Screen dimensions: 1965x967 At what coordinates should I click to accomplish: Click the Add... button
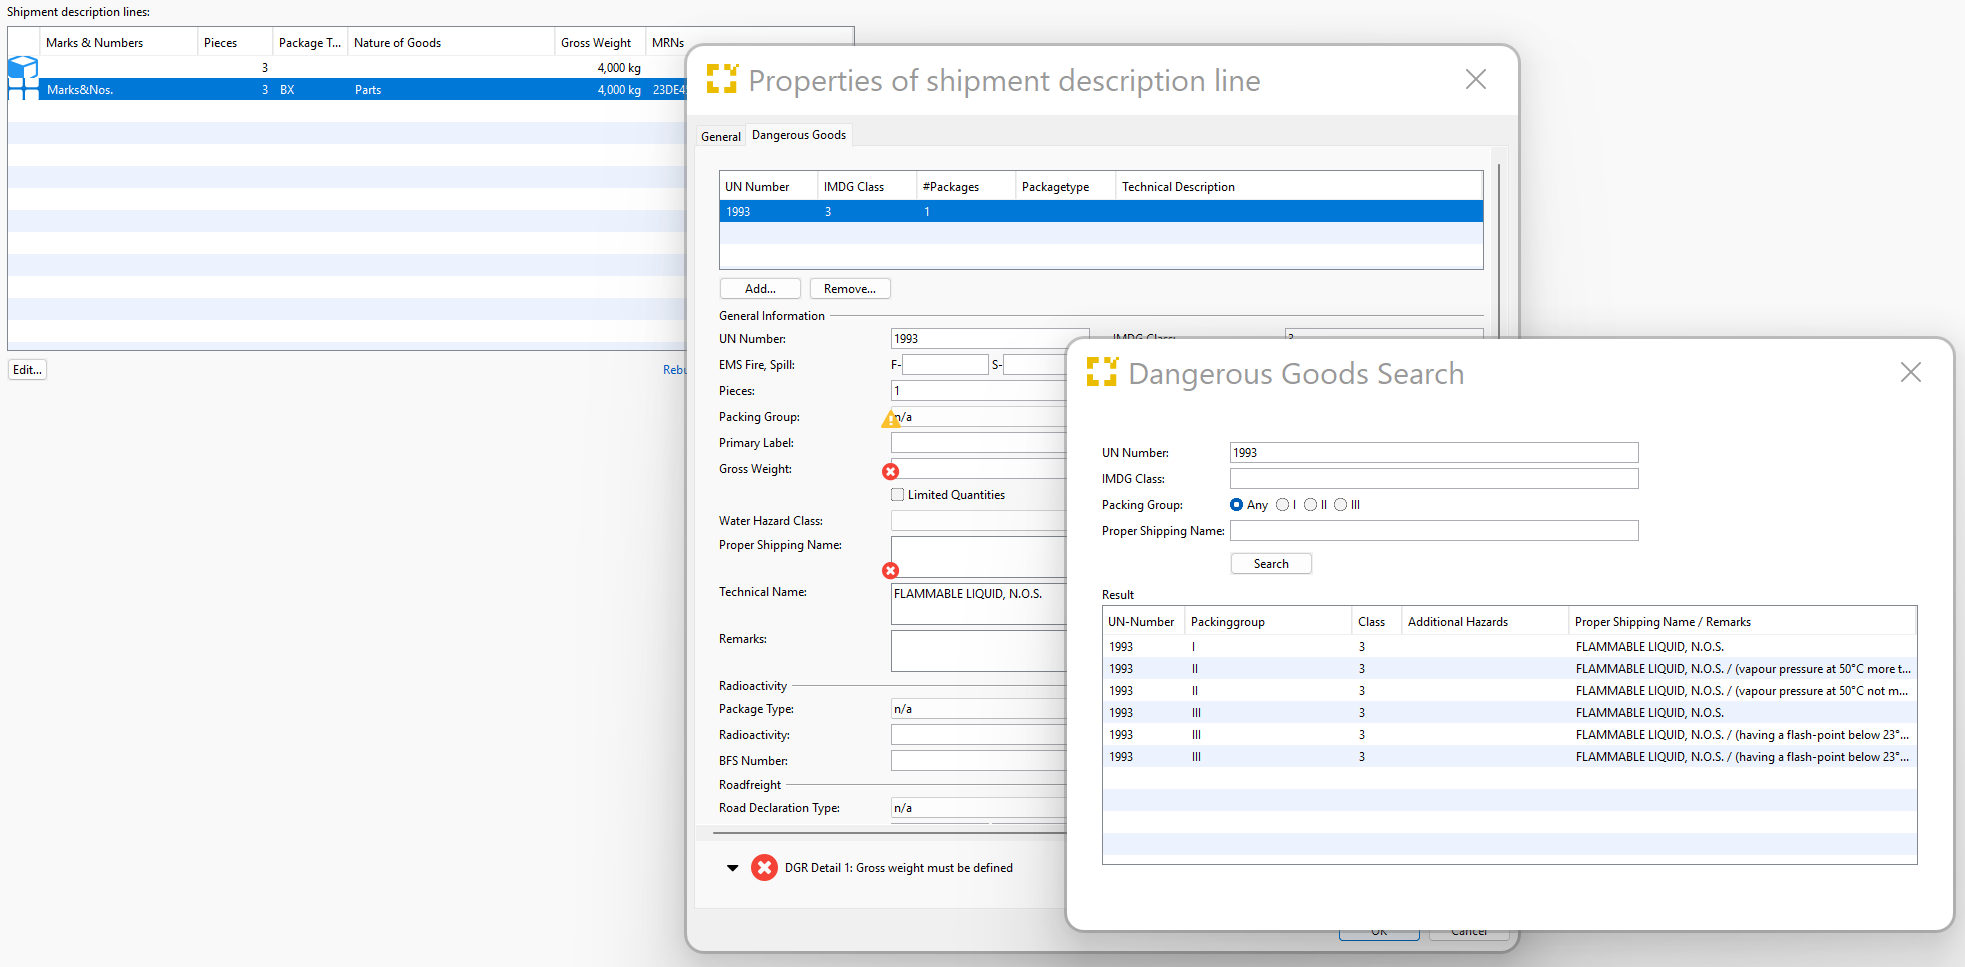(x=760, y=289)
